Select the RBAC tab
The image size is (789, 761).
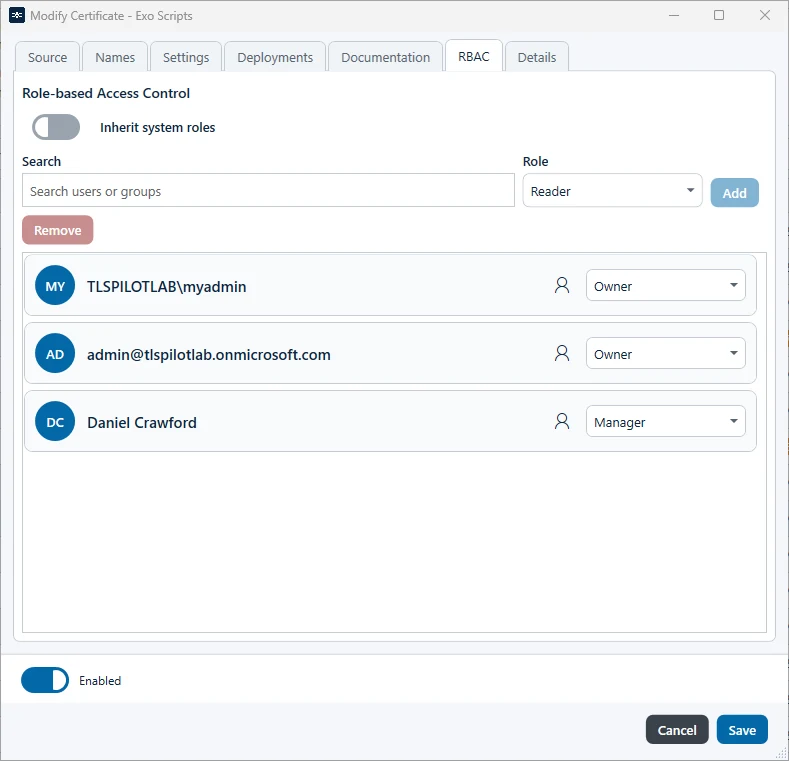[474, 56]
